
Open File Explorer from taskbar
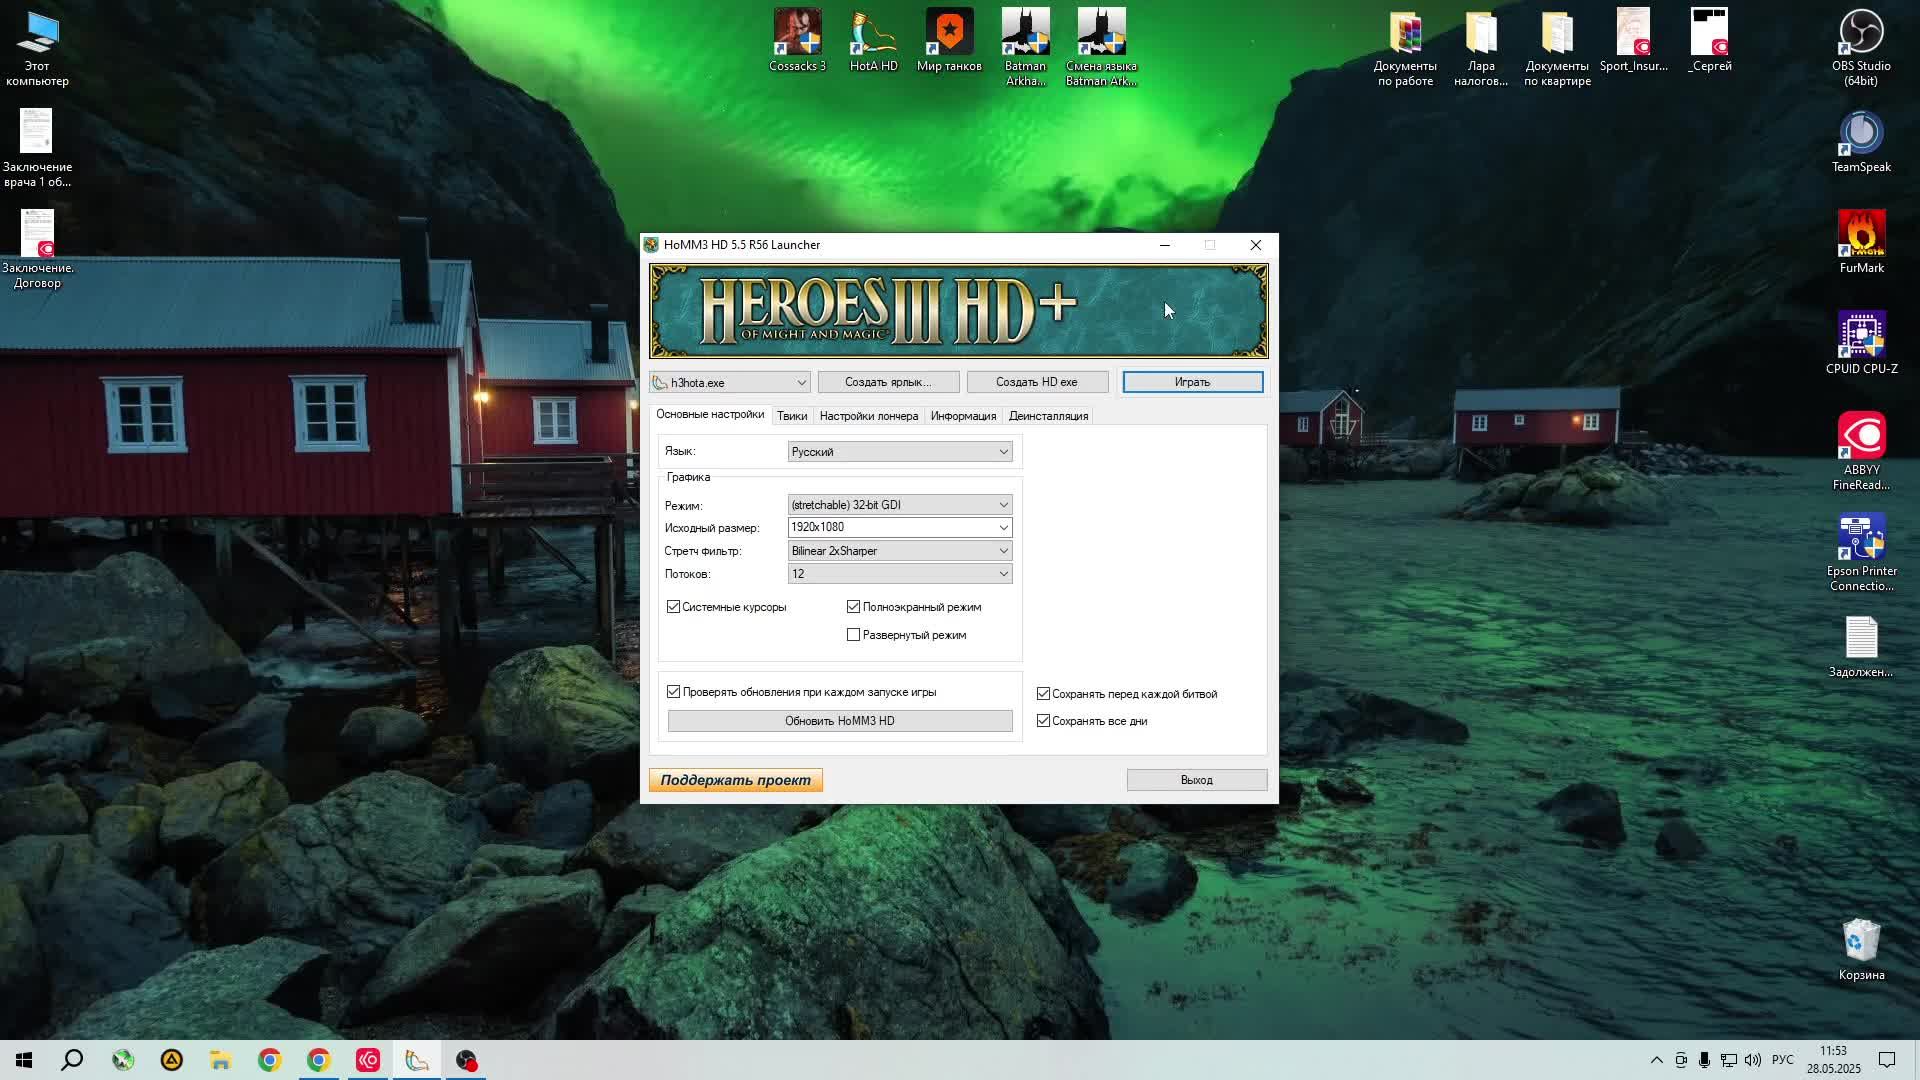coord(220,1060)
